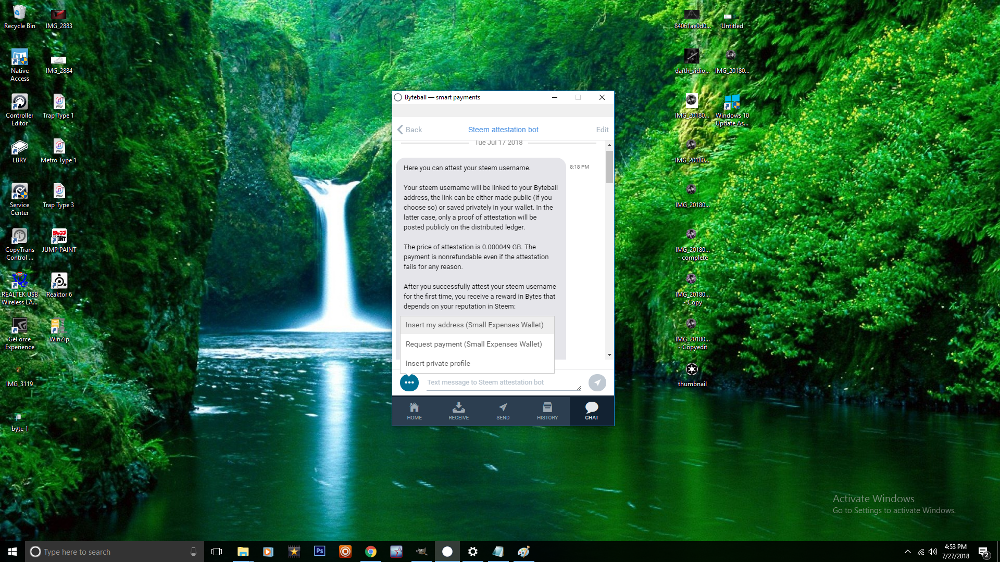
Task: Click Edit in the chat header
Action: 602,129
